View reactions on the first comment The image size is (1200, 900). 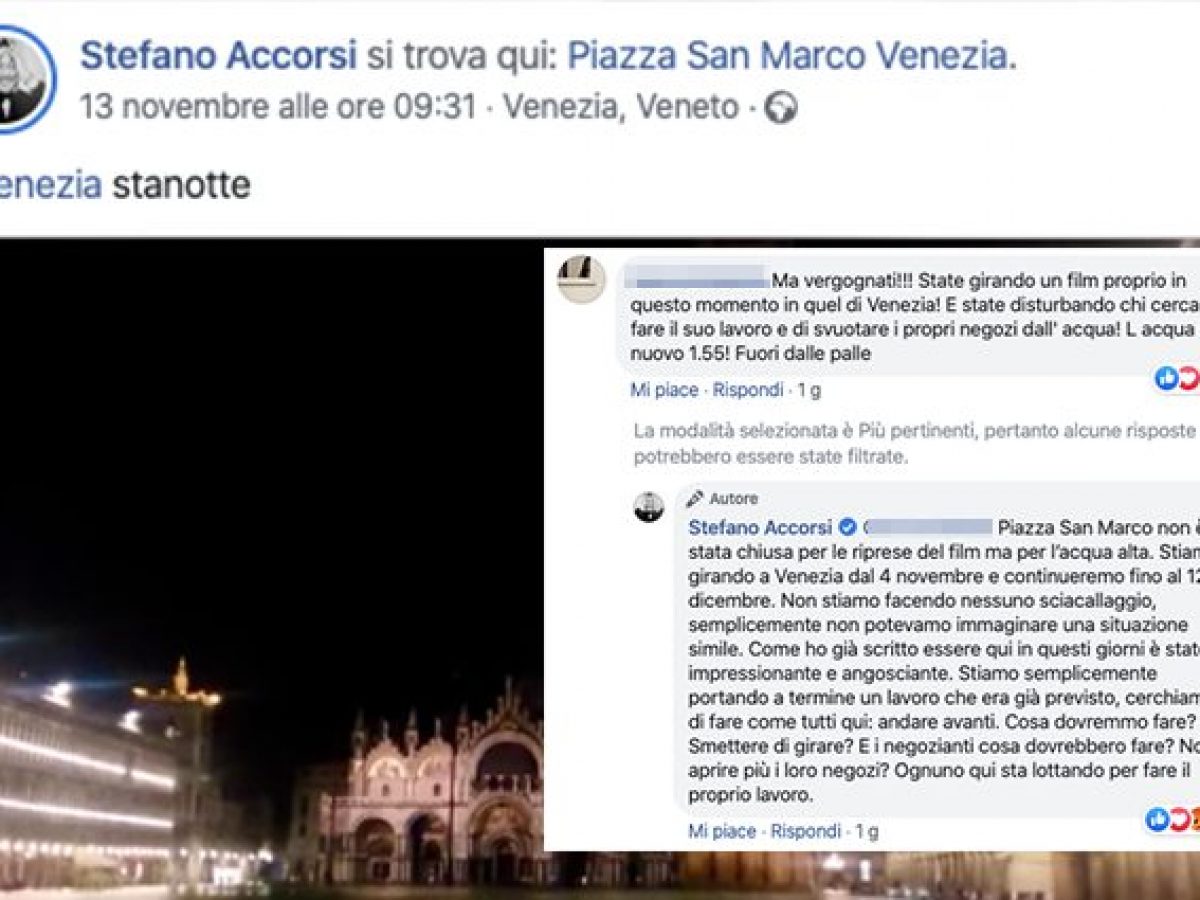[x=1177, y=378]
